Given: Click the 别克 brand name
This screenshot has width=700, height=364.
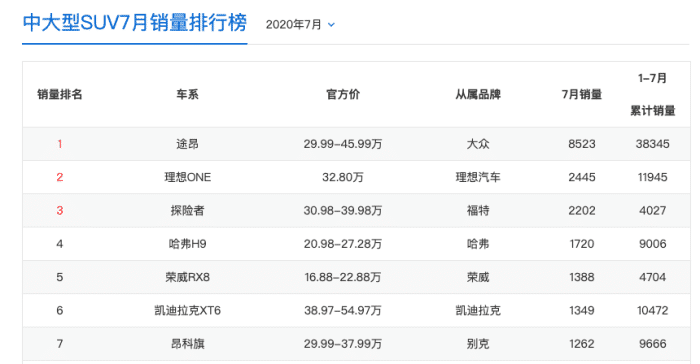Looking at the screenshot, I should [x=478, y=344].
